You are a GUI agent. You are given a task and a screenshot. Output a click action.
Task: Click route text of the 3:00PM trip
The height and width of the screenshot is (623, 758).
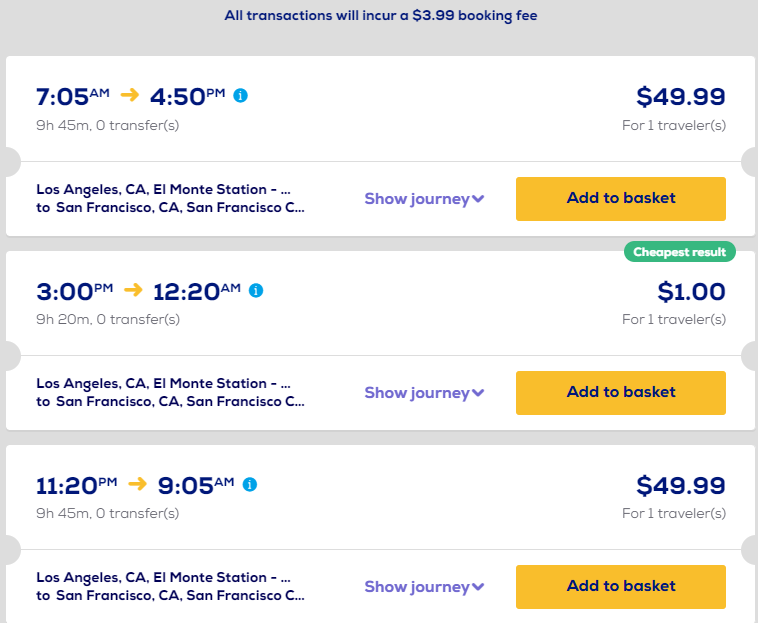click(170, 392)
